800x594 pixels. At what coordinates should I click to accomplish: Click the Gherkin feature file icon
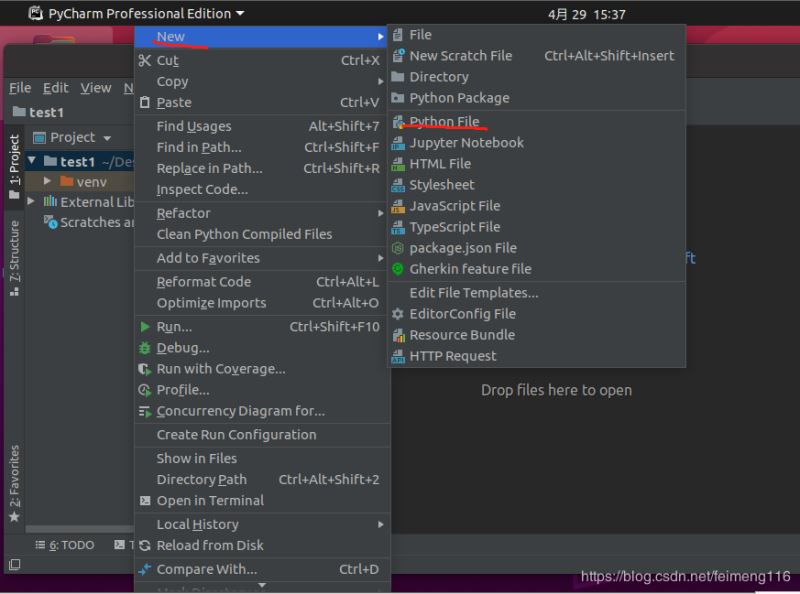tap(398, 269)
